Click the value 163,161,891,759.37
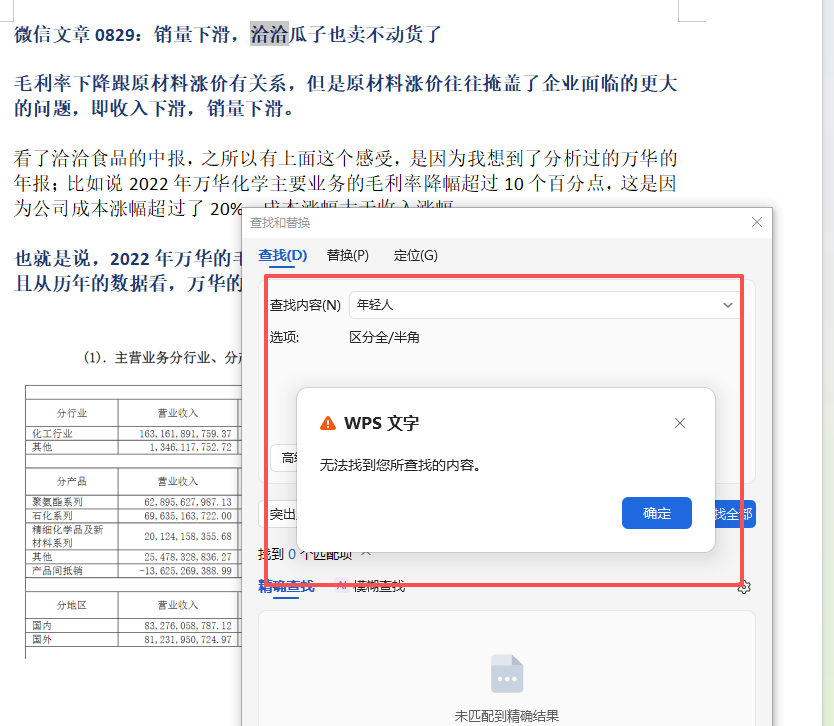 (x=186, y=434)
